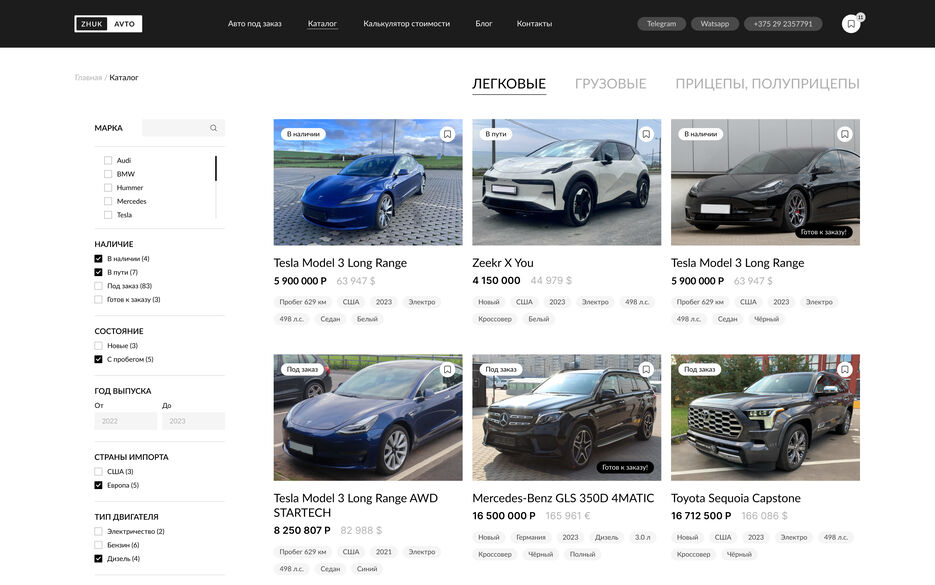Enable the Готов к заказу (3) filter
Viewport: 935px width, 585px height.
coord(98,300)
